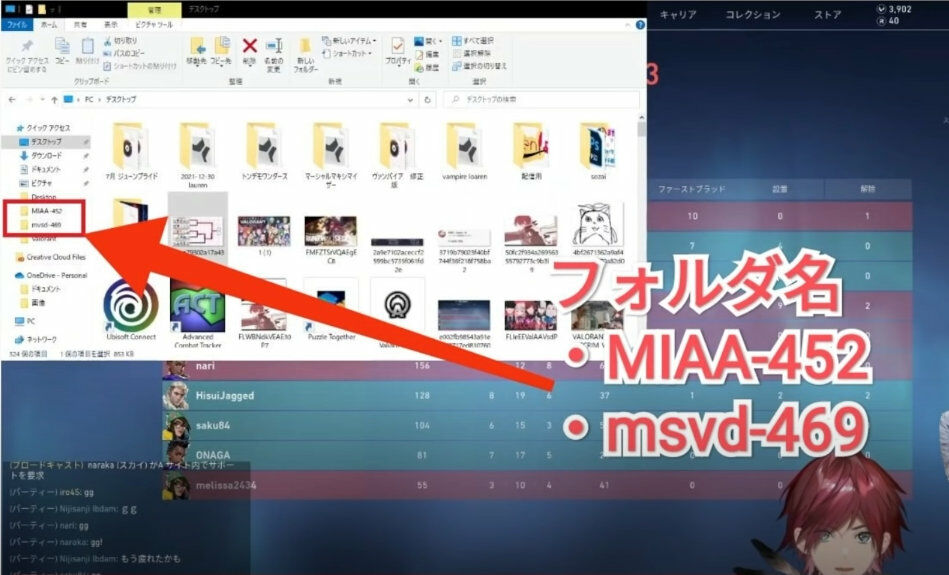This screenshot has height=575, width=949.
Task: Open the Shortcut (ショートカット) dropdown in ribbon
Action: tap(346, 54)
